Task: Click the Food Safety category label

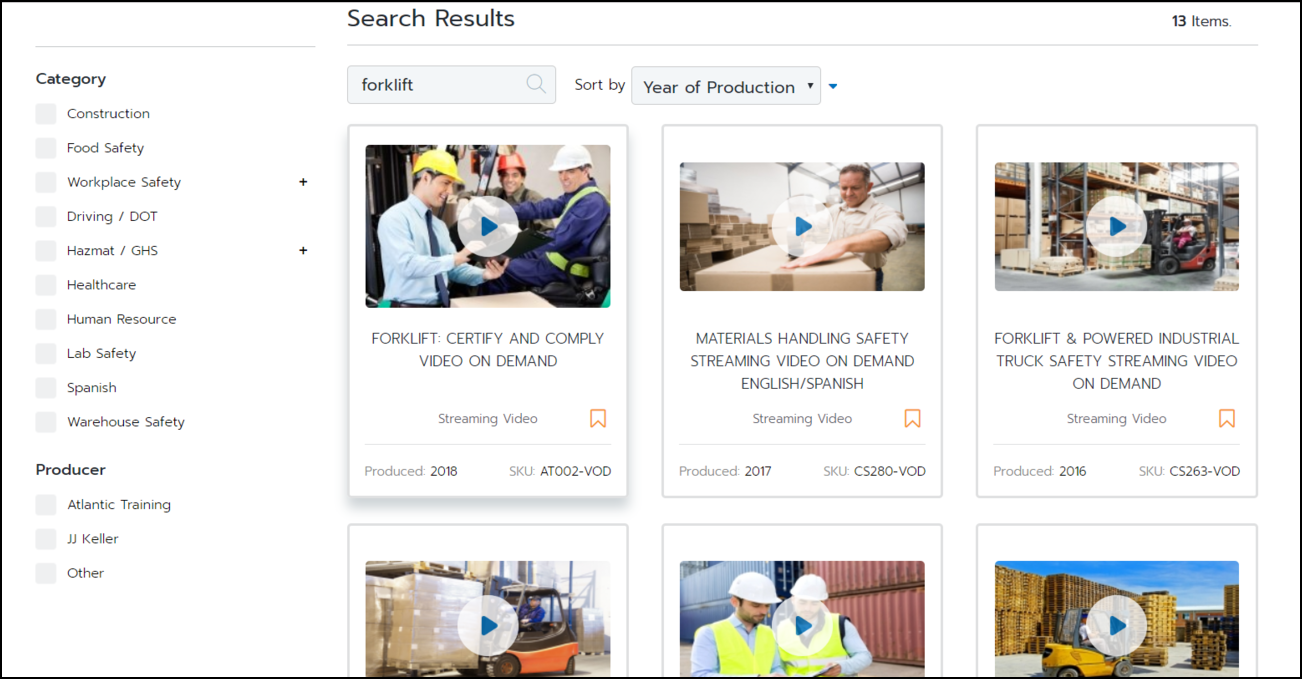Action: pos(105,148)
